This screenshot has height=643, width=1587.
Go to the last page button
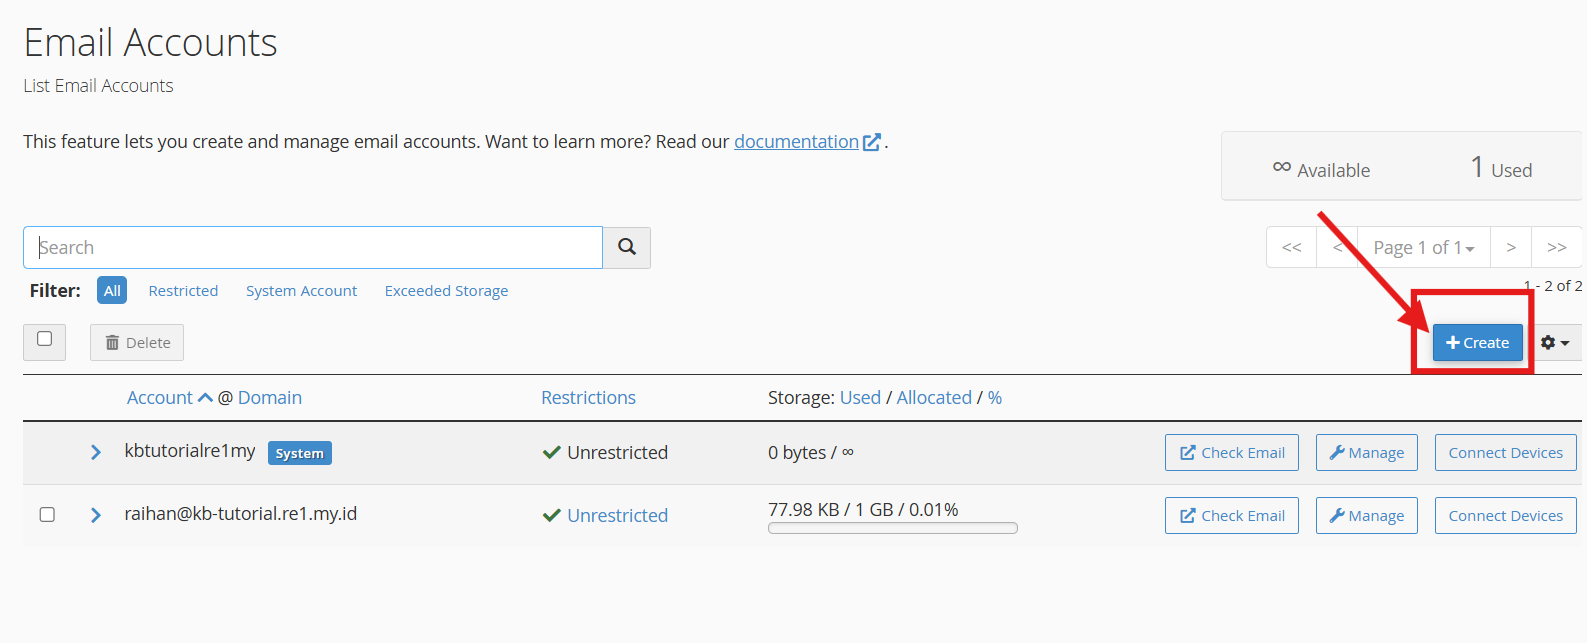(x=1557, y=247)
